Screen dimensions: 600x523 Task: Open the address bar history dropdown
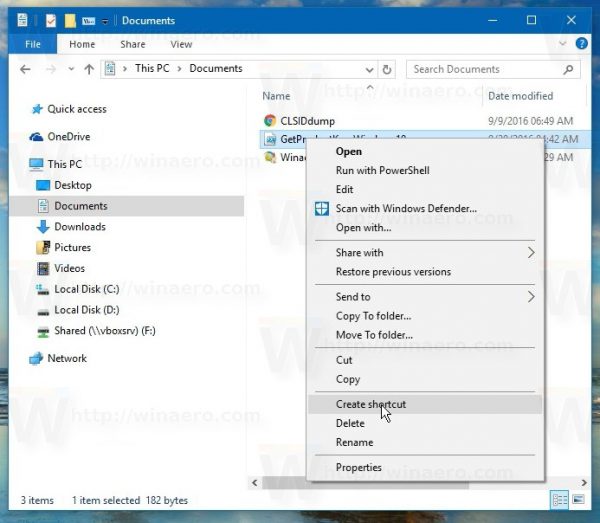pyautogui.click(x=369, y=70)
